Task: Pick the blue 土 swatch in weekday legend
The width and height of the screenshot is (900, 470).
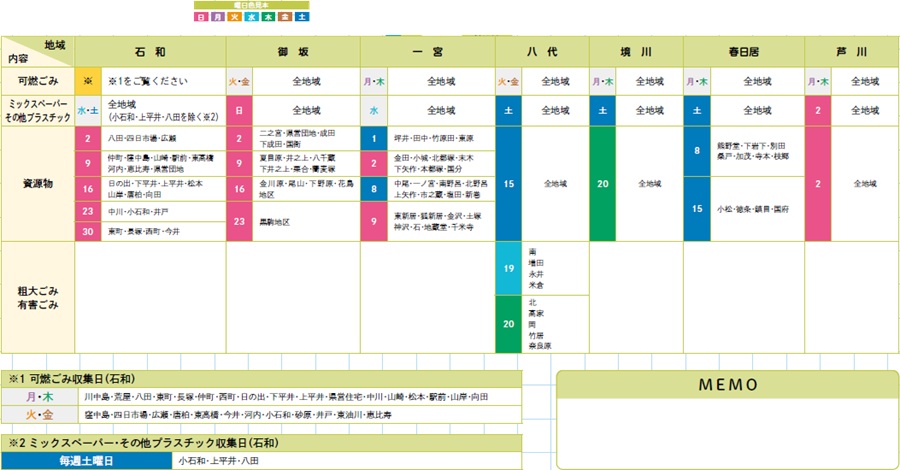Action: coord(301,18)
